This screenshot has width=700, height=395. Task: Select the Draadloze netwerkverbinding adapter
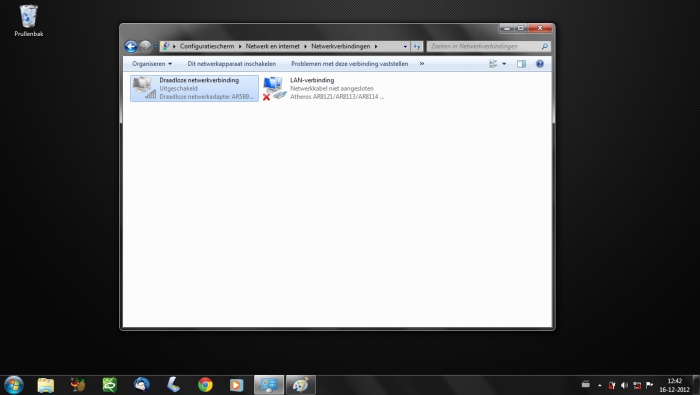[x=194, y=88]
